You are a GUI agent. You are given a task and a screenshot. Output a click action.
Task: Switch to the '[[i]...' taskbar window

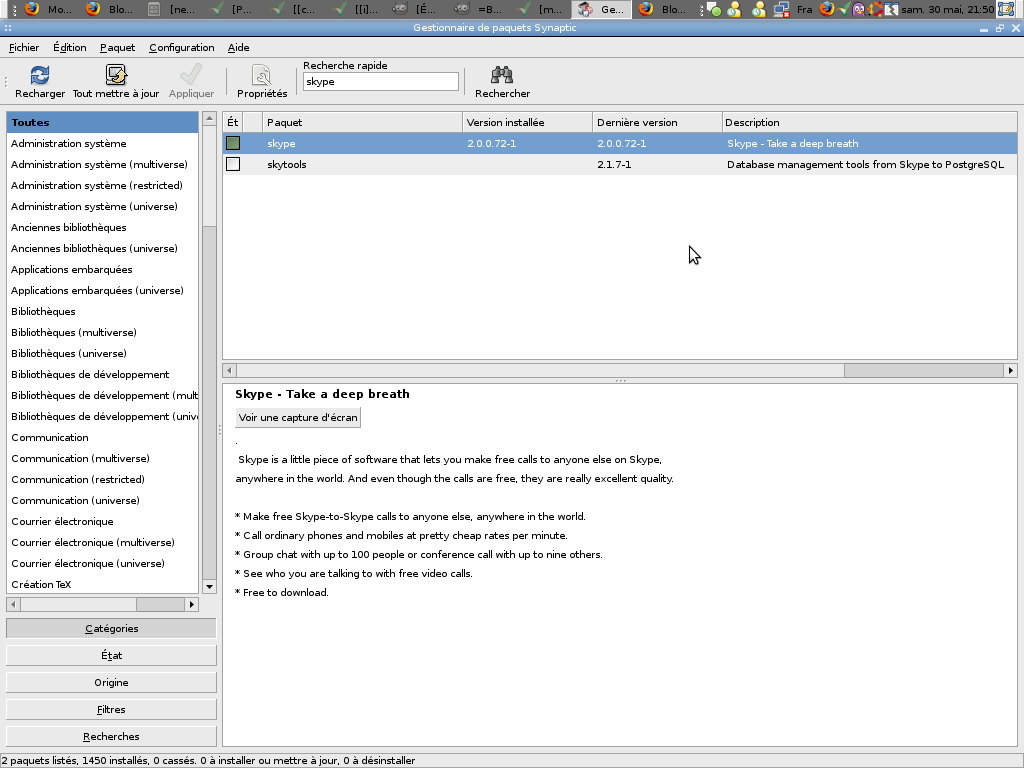355,9
